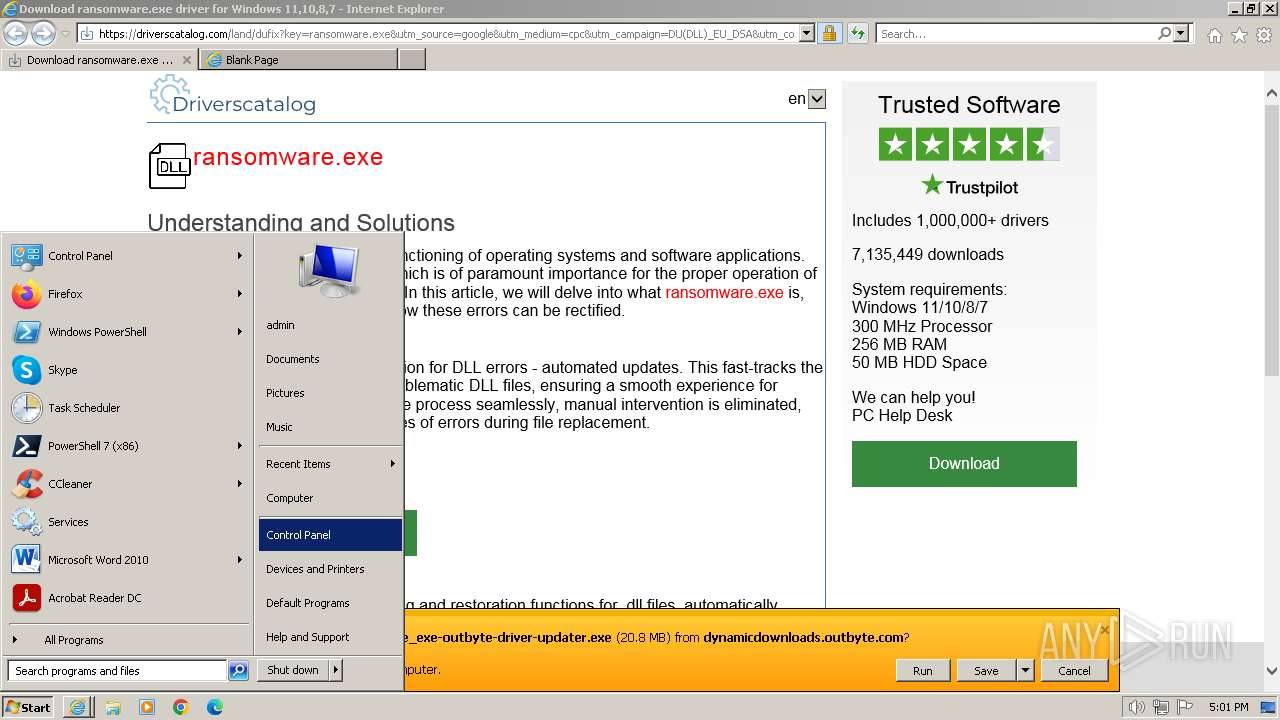Click the IE Search box
The height and width of the screenshot is (720, 1280).
pyautogui.click(x=1016, y=33)
